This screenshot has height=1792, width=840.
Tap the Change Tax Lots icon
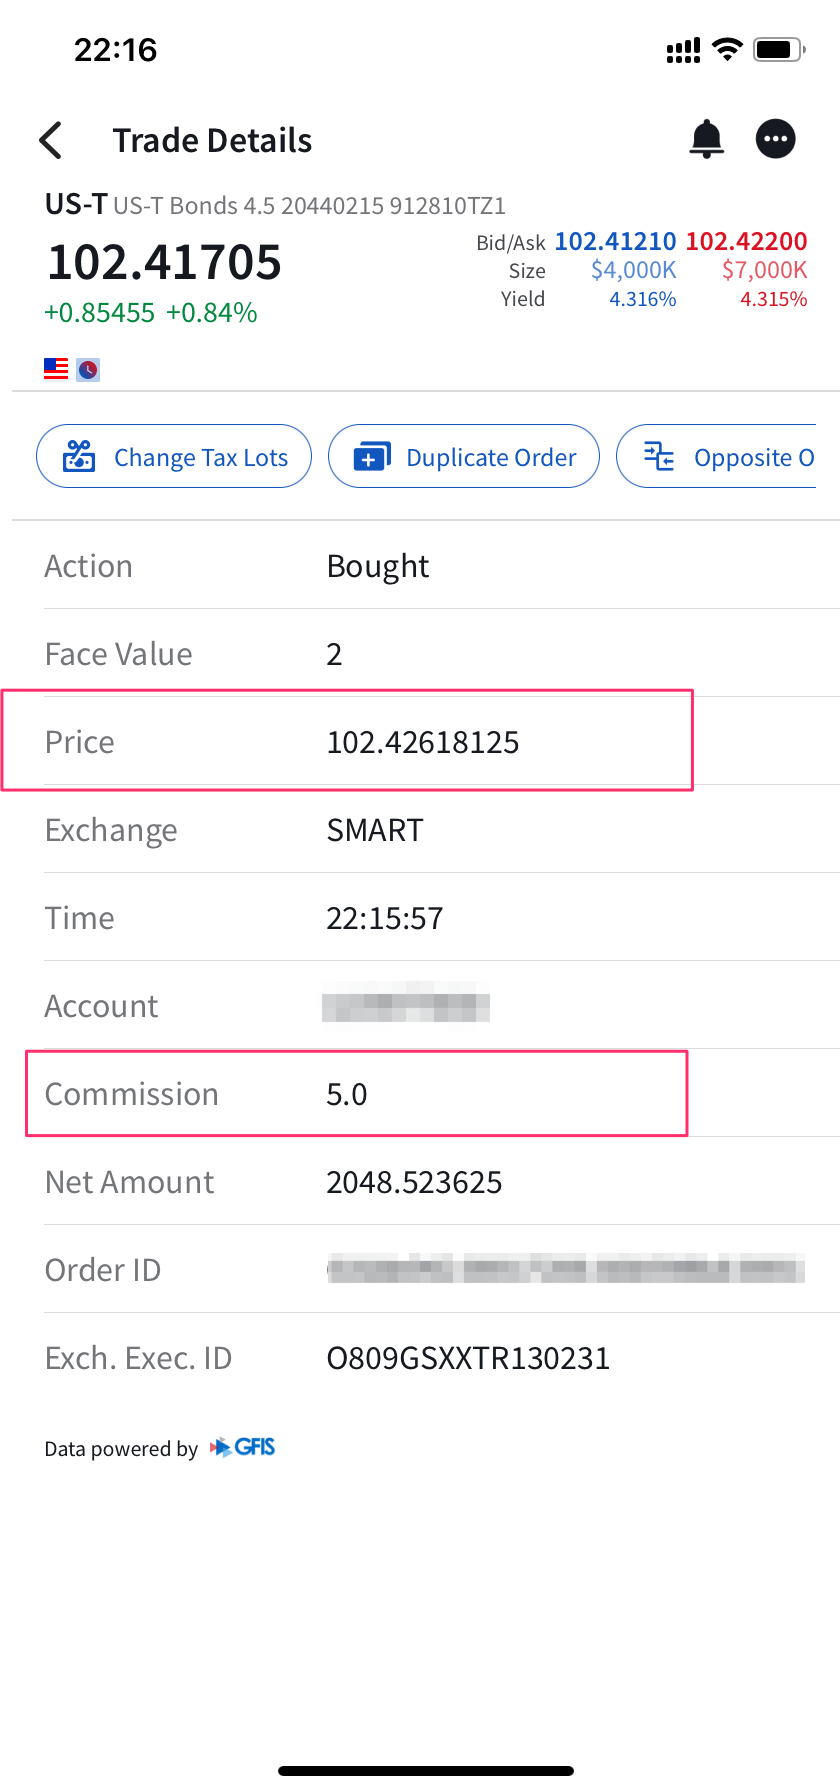point(79,457)
